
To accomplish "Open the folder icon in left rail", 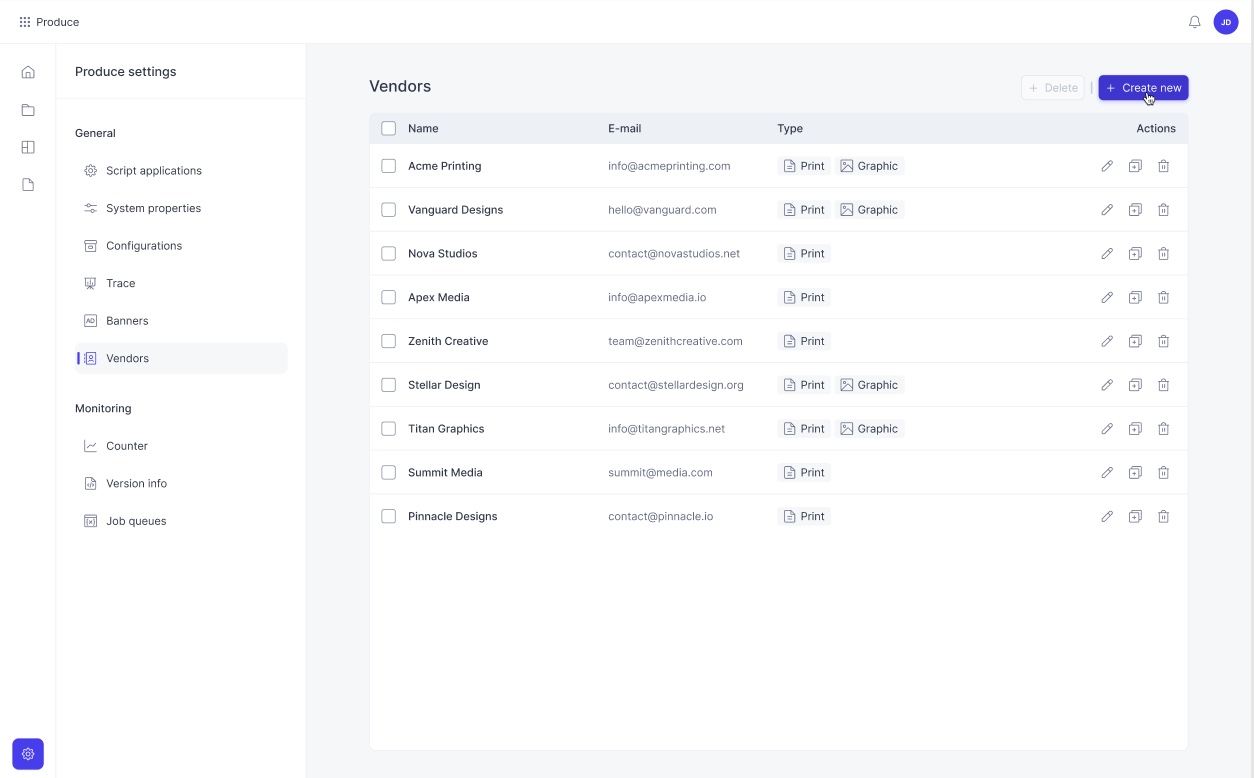I will point(28,110).
